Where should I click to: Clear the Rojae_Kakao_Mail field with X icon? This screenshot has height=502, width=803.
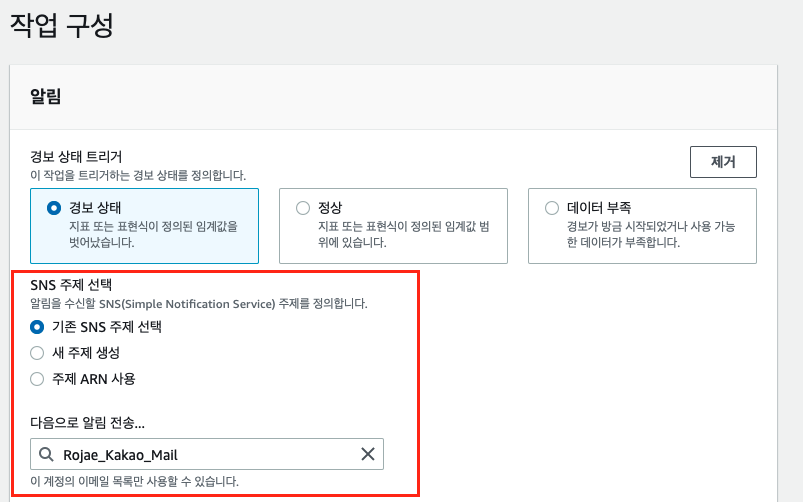coord(368,454)
